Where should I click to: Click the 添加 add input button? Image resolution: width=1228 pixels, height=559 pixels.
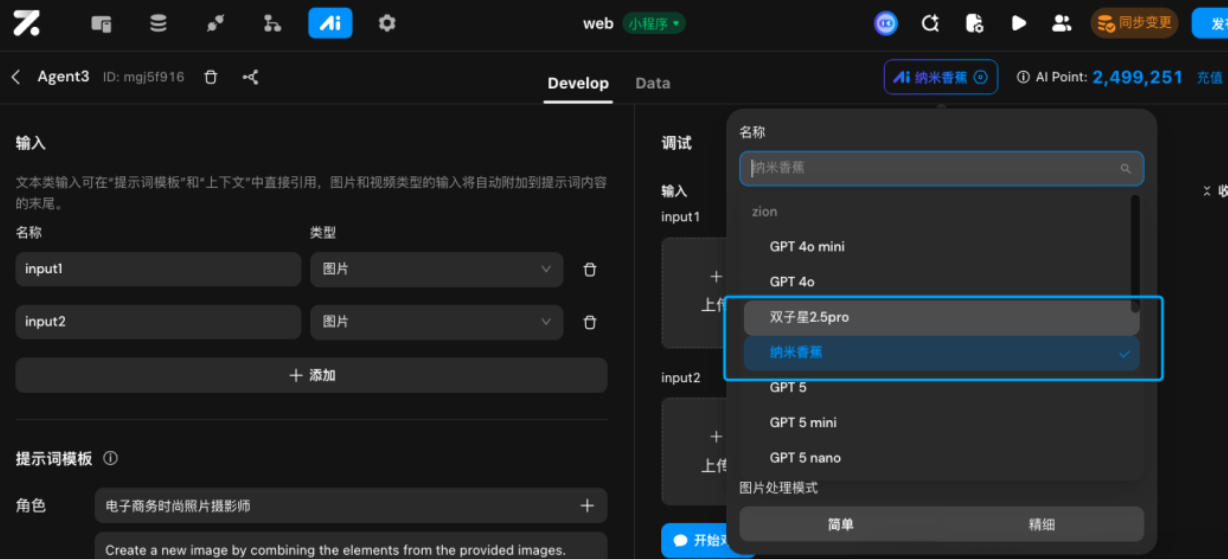click(x=311, y=375)
